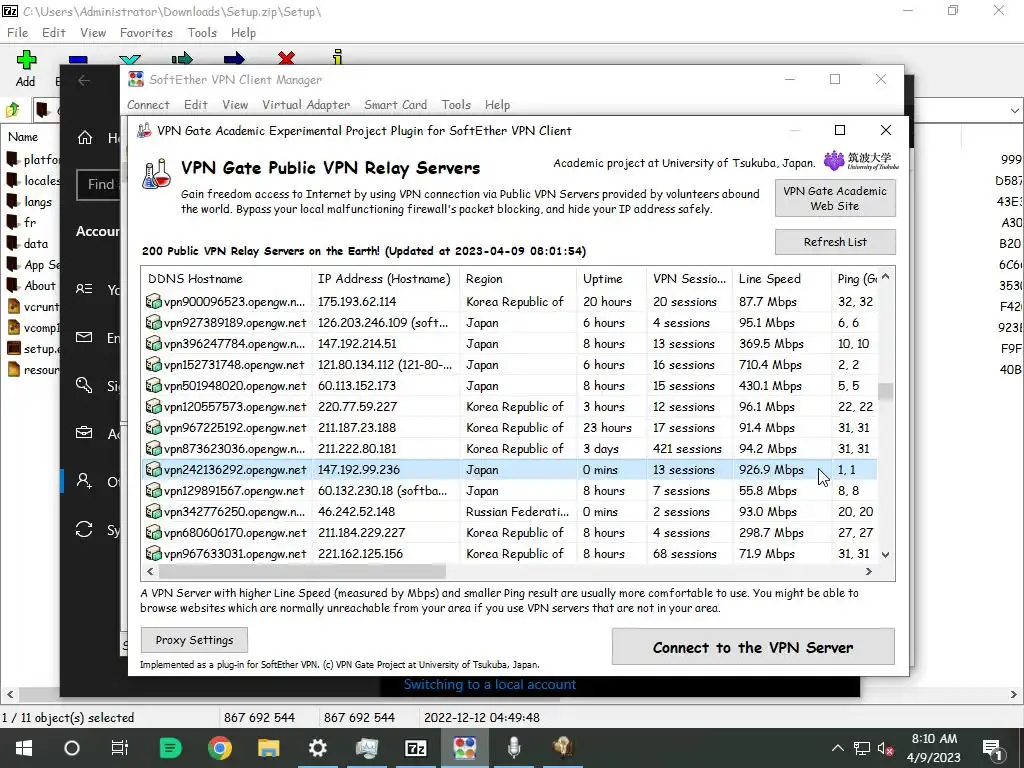This screenshot has width=1024, height=768.
Task: Select the Other users person icon in Settings
Action: point(84,481)
